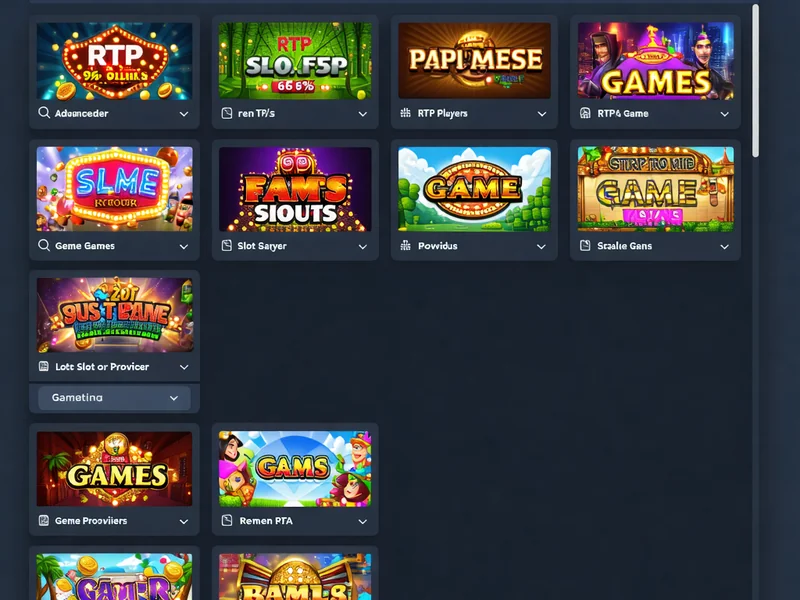Viewport: 800px width, 600px height.
Task: Click the magnifier icon beside Adanceder
Action: pyautogui.click(x=44, y=113)
